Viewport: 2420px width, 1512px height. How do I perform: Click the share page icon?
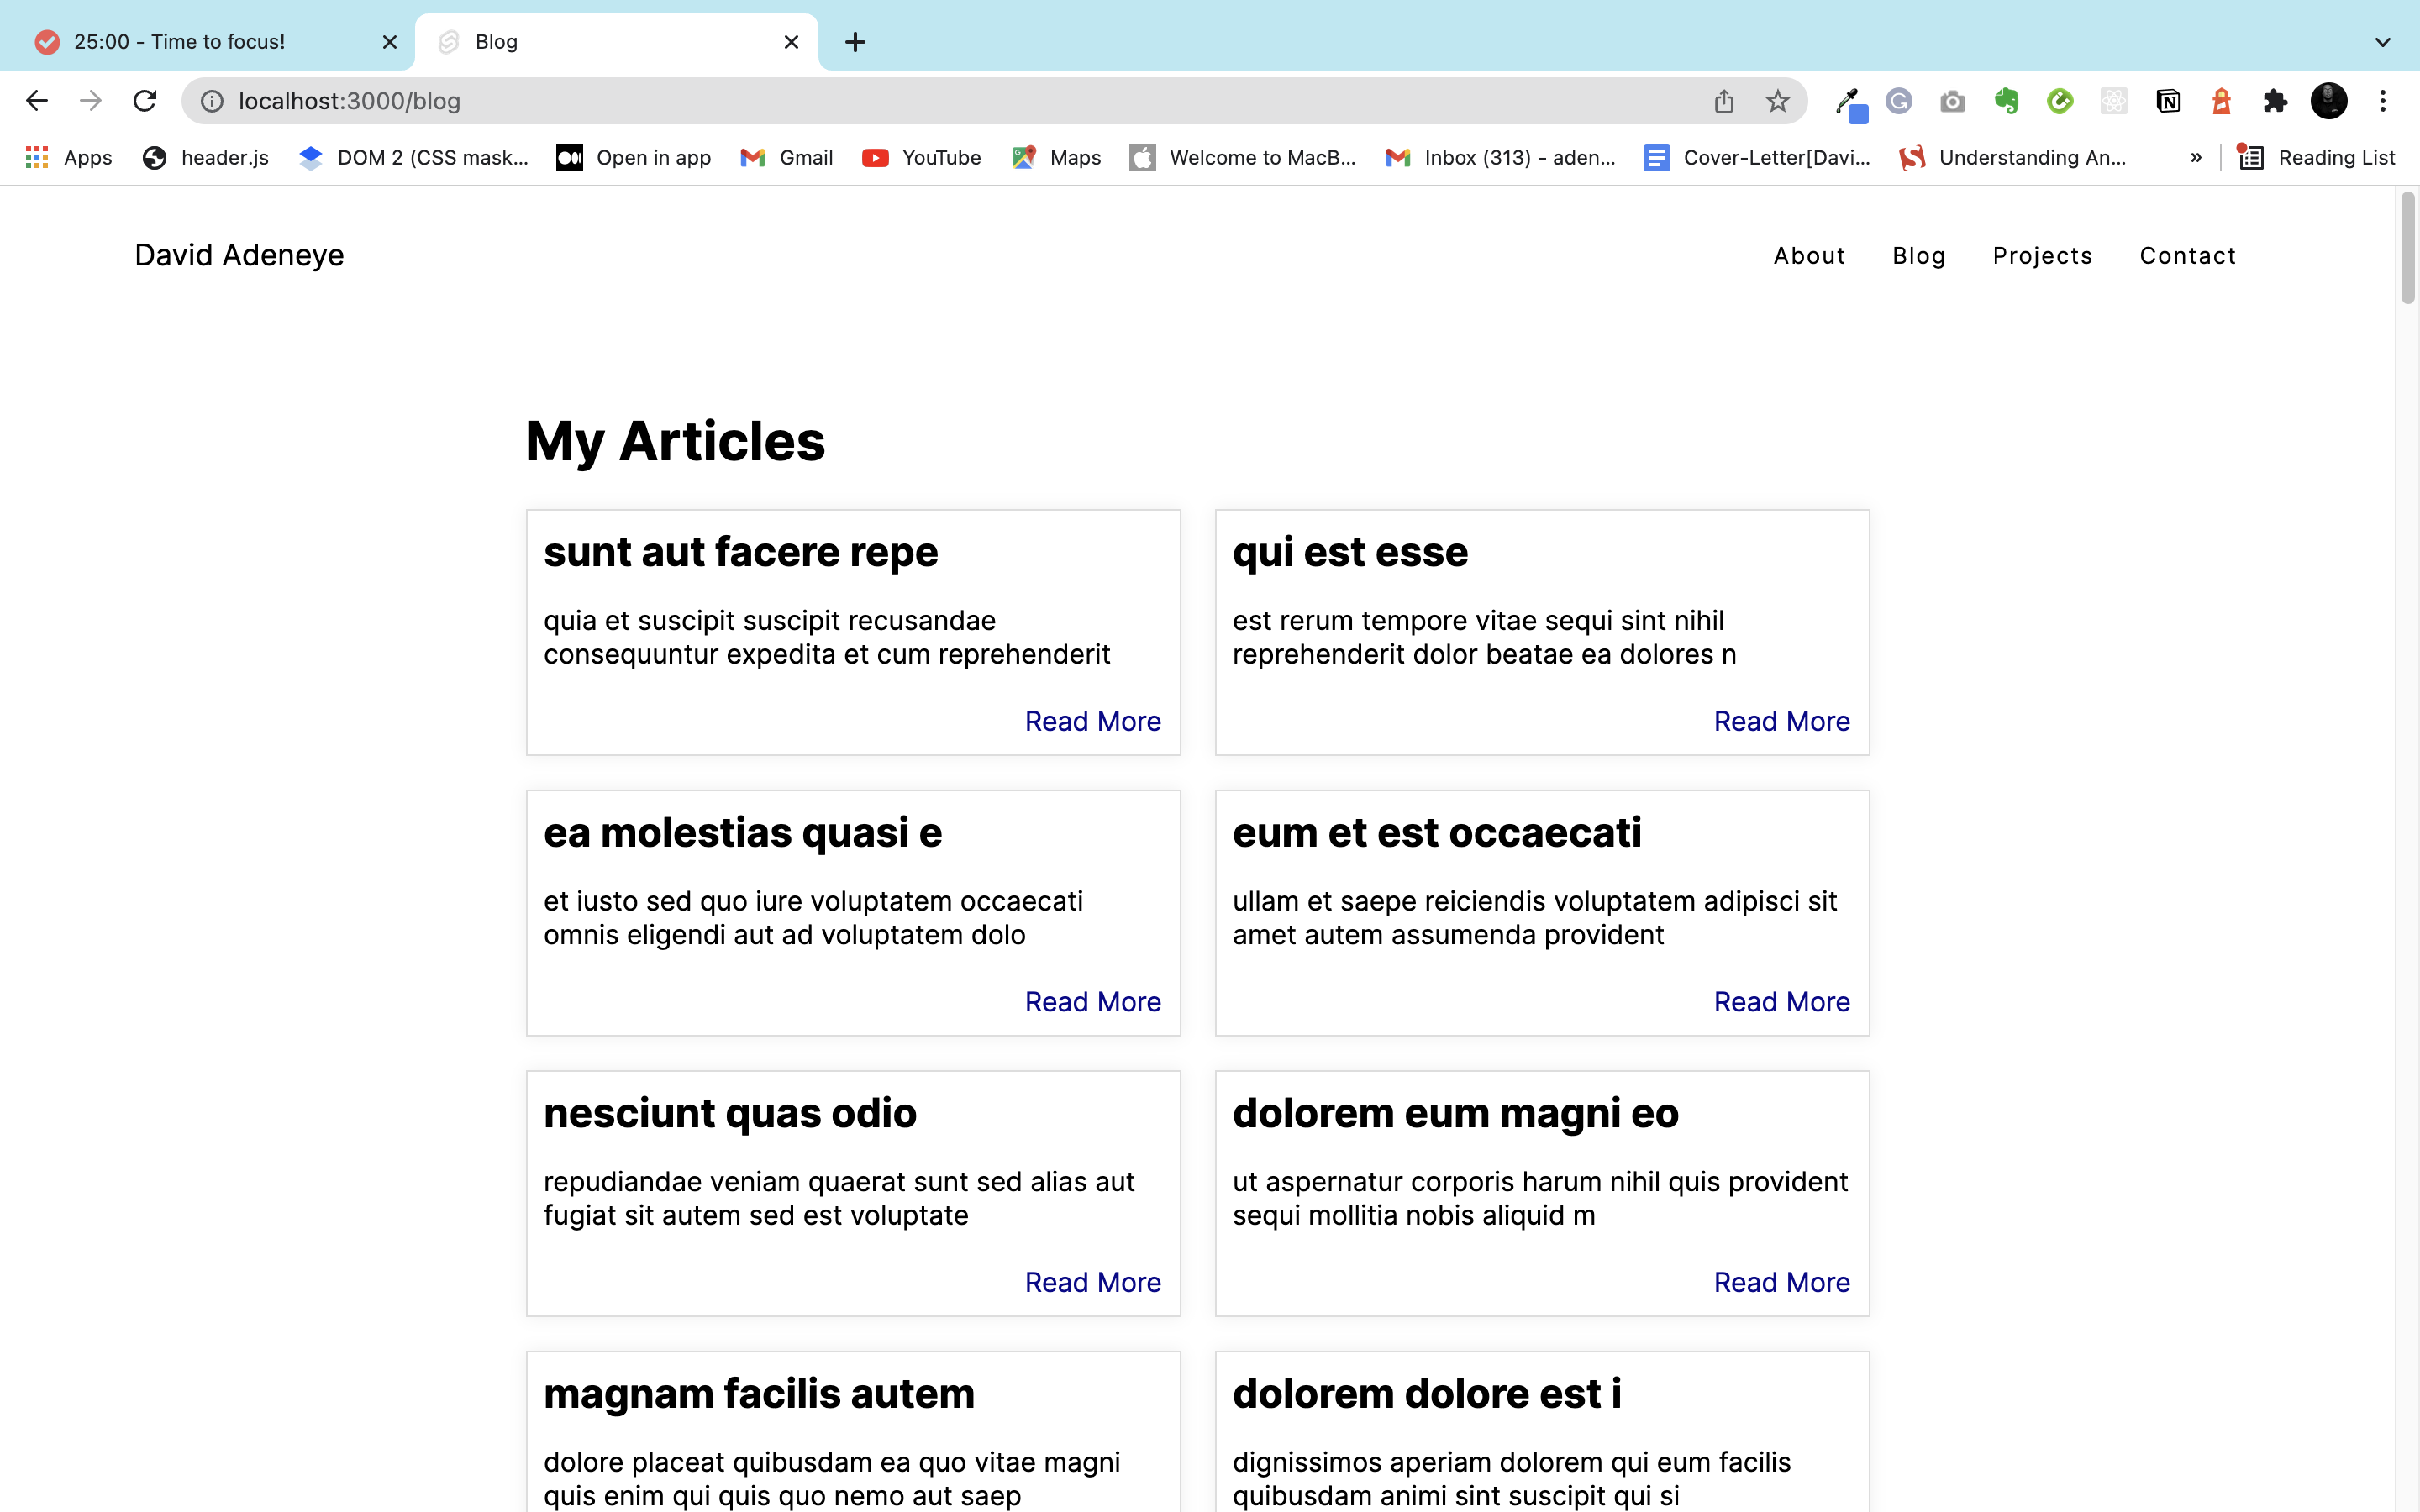click(x=1724, y=101)
